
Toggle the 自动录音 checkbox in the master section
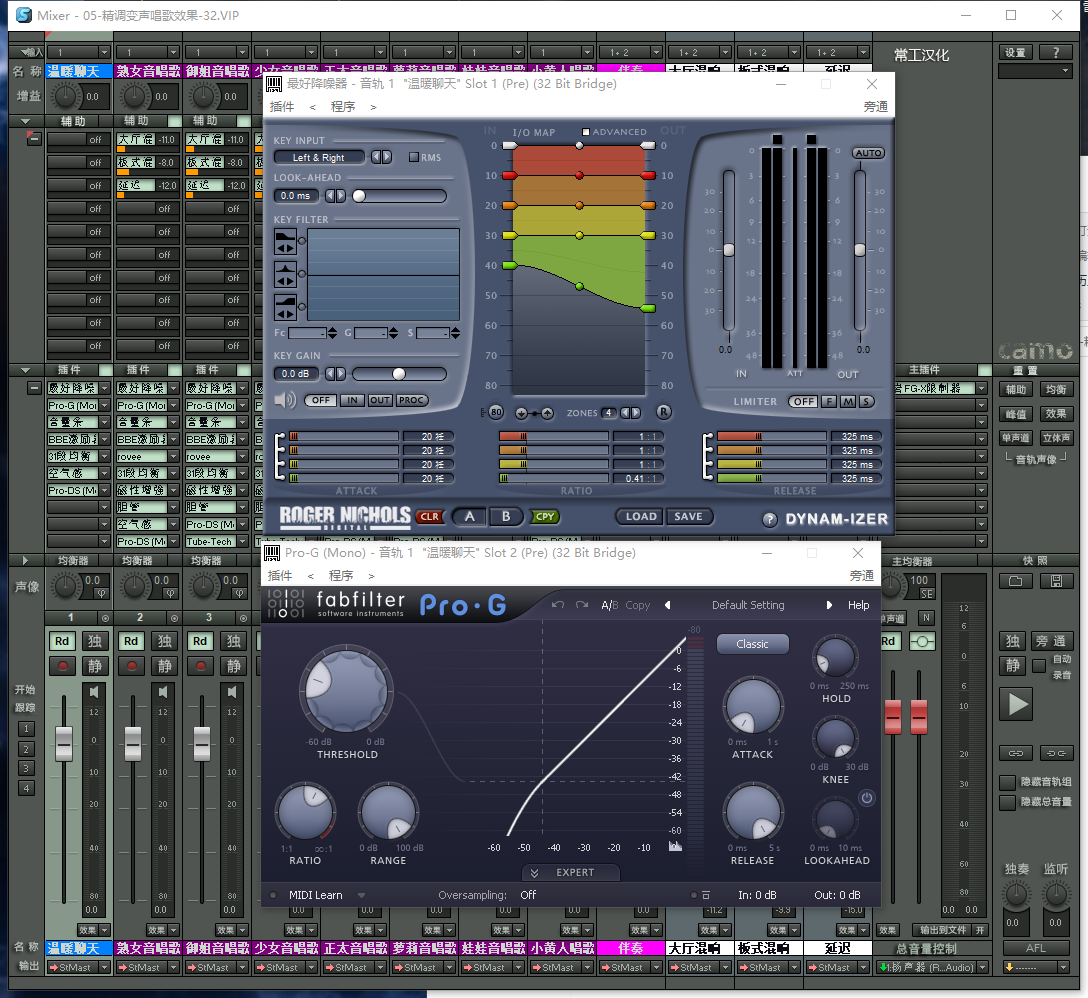1039,666
